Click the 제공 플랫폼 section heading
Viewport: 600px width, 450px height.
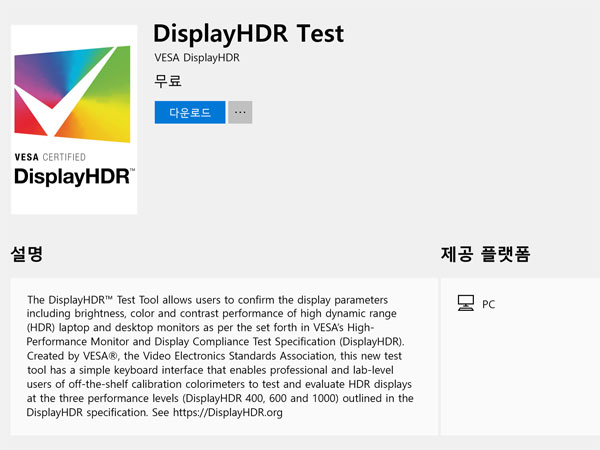tap(485, 254)
